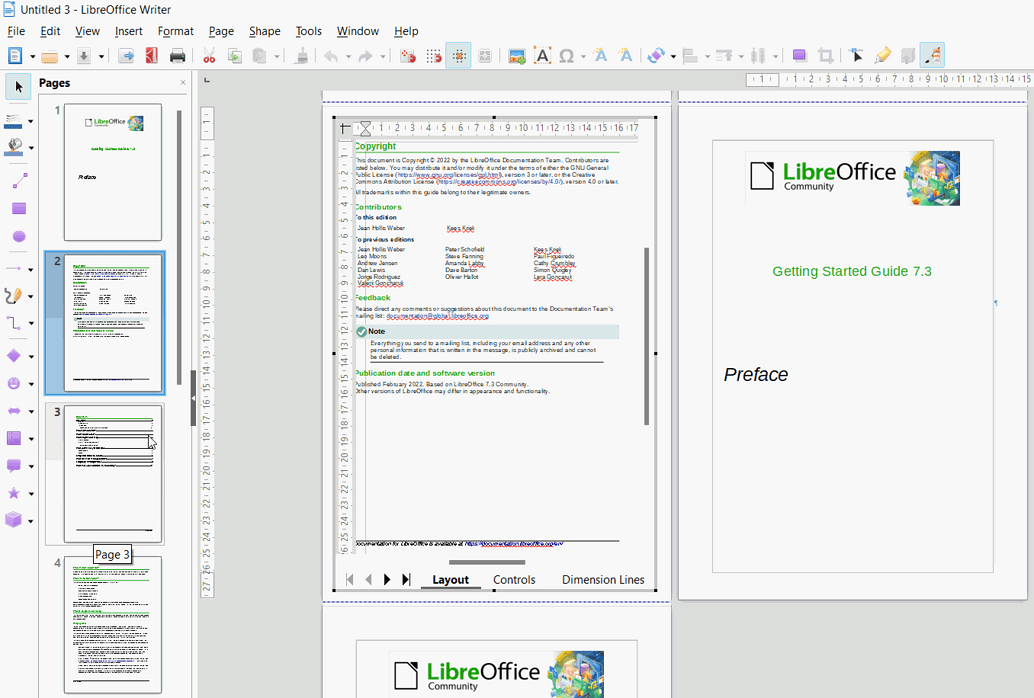This screenshot has height=698, width=1034.
Task: Toggle the highlighted Show Draw Functions icon
Action: (932, 56)
